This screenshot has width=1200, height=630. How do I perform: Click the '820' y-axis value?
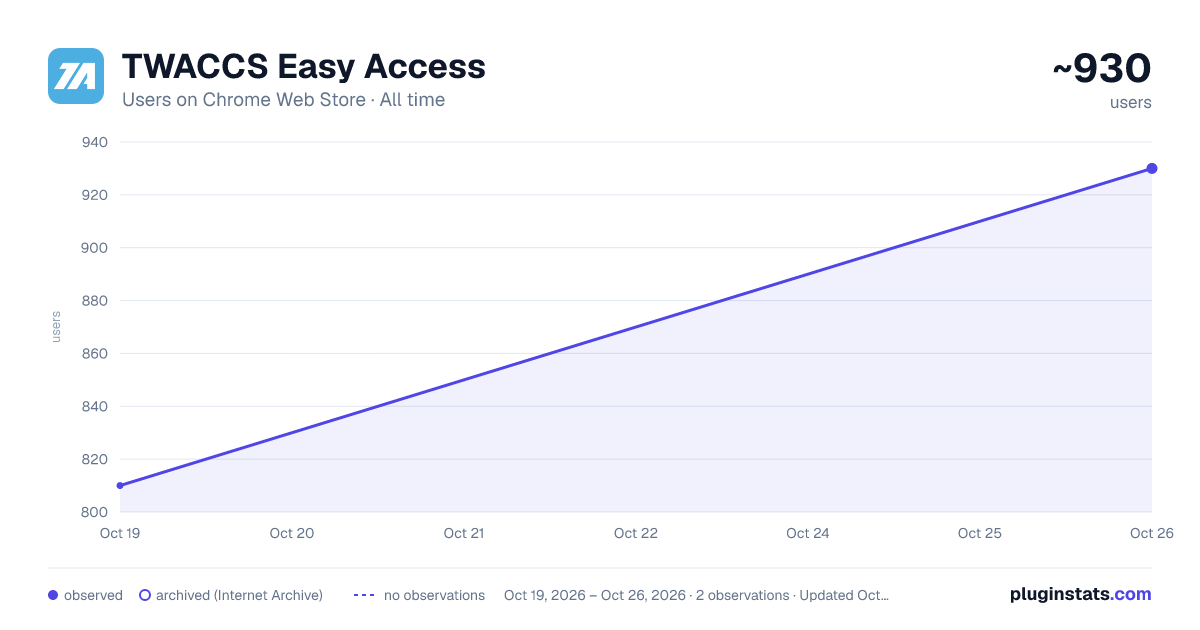(x=95, y=460)
